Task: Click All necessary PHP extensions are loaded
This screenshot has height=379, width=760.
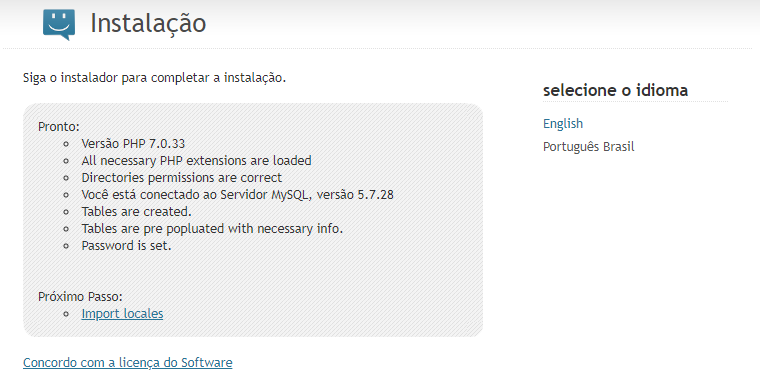Action: [x=196, y=160]
